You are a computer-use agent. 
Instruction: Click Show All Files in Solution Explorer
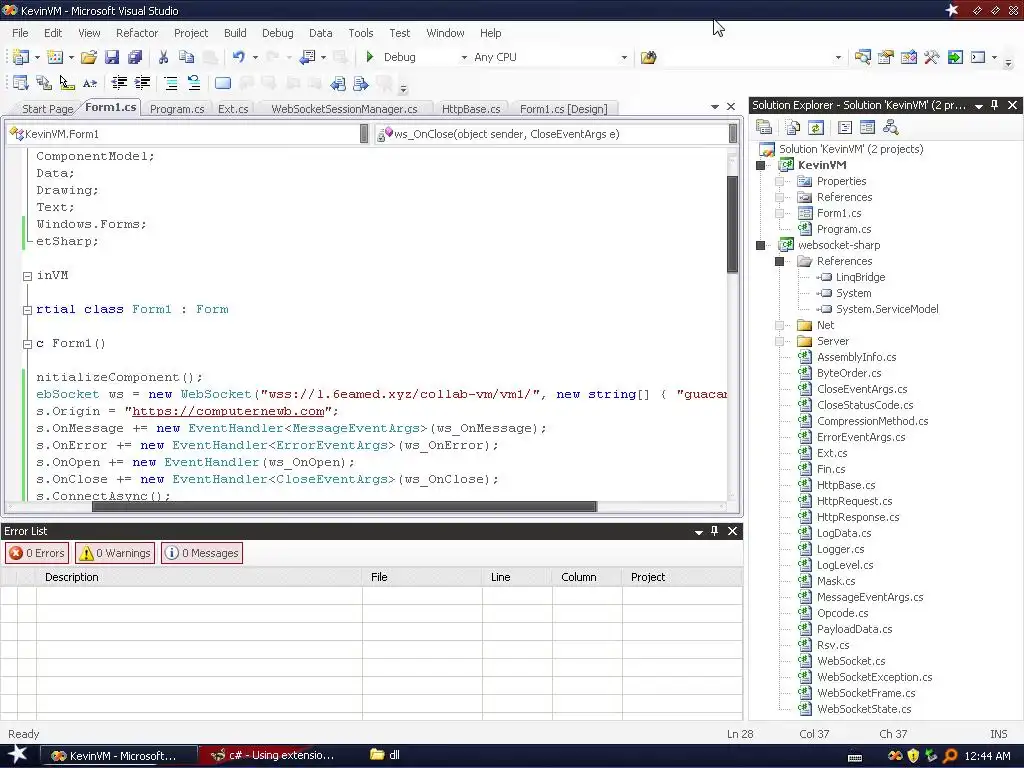tap(793, 127)
